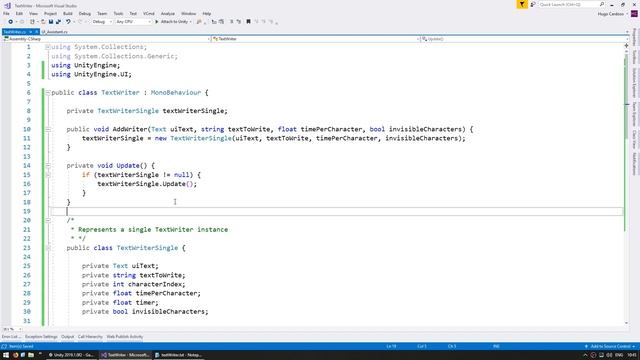Switch to Notepad window on taskbar
Screen dimensions: 640x360
tap(179, 355)
